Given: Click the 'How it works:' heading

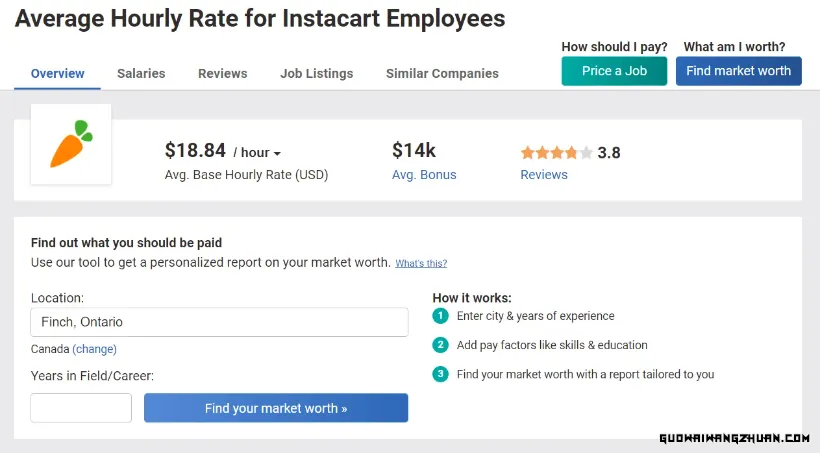Looking at the screenshot, I should pyautogui.click(x=472, y=298).
